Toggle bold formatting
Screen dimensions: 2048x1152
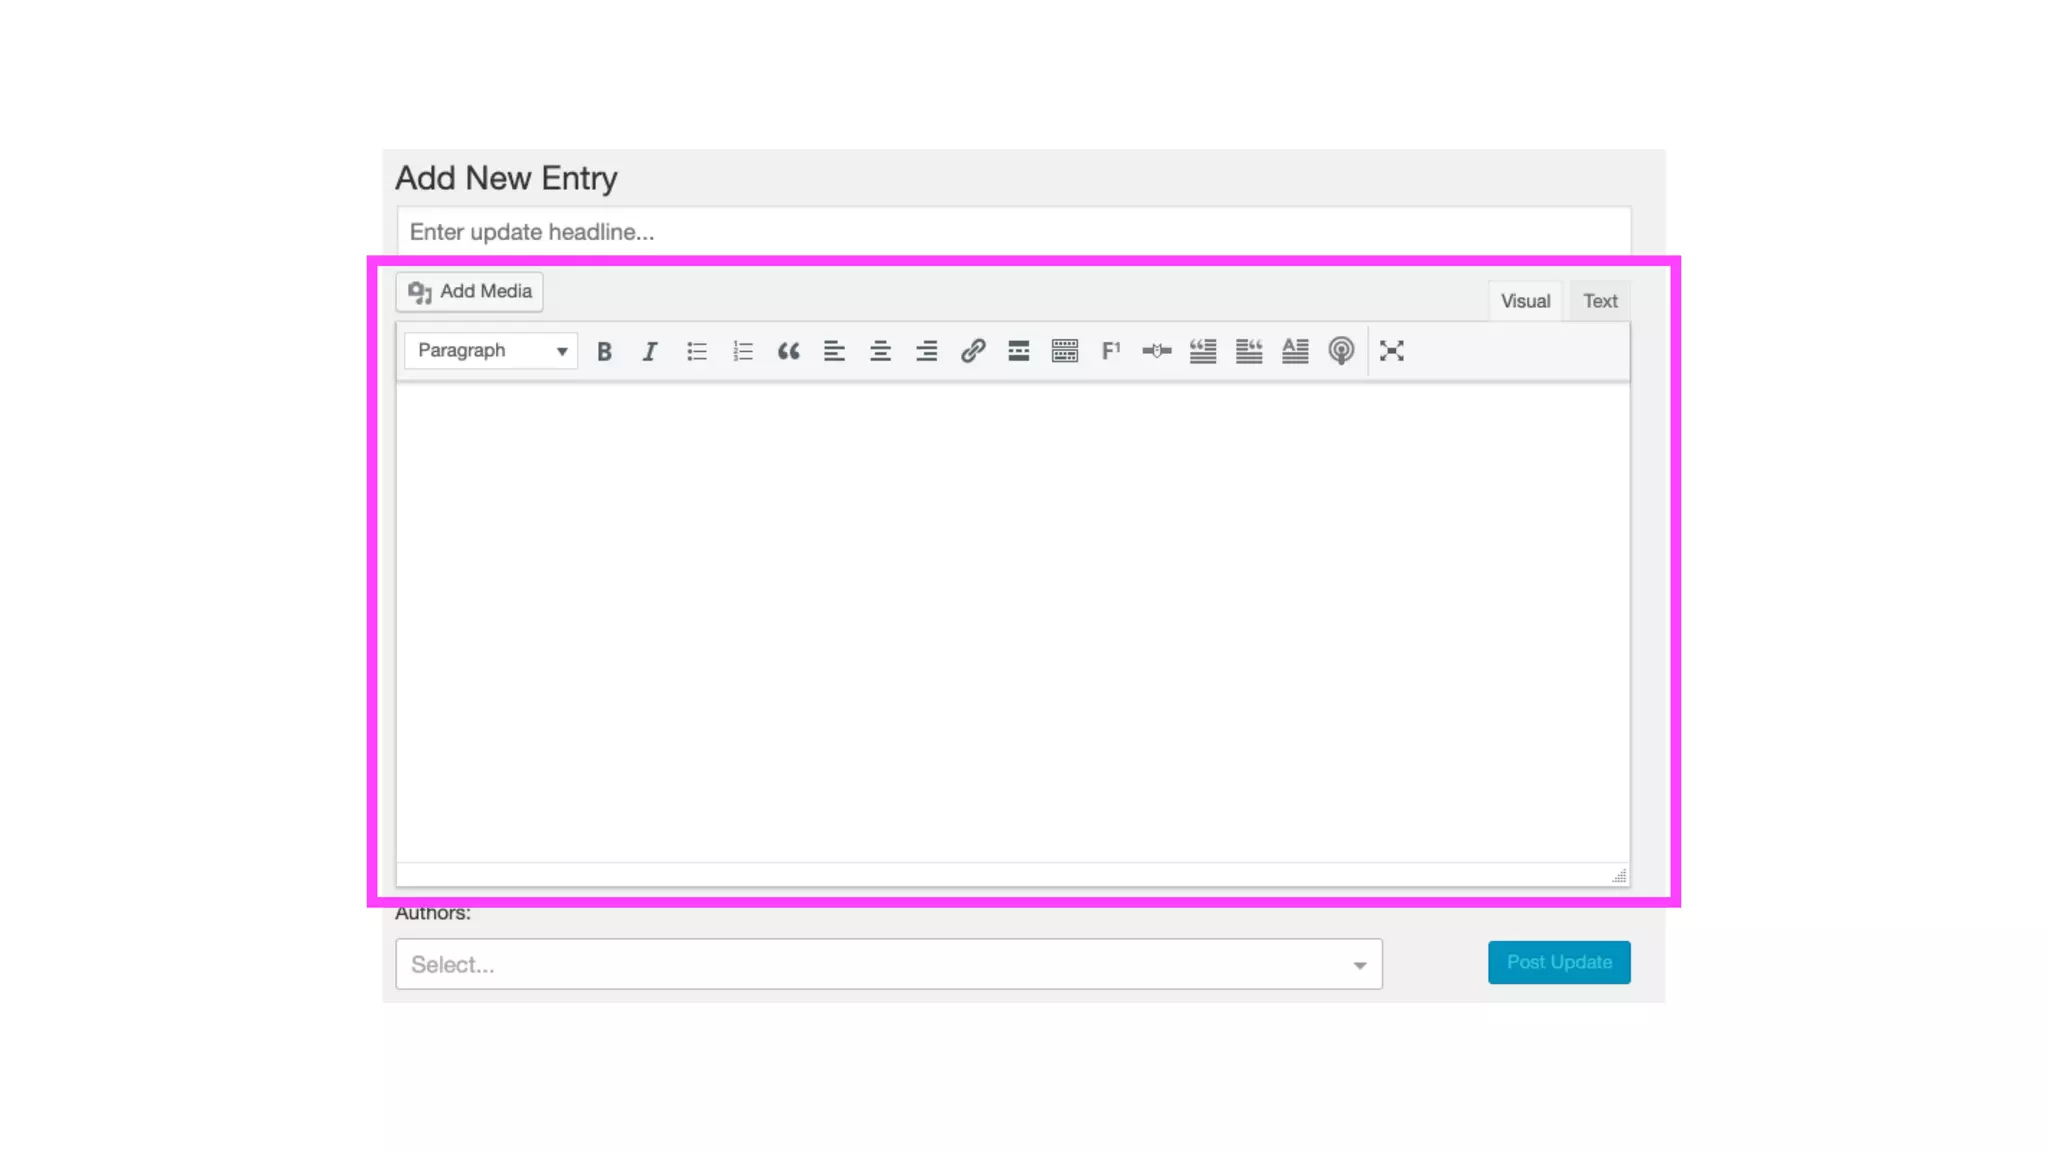[604, 351]
